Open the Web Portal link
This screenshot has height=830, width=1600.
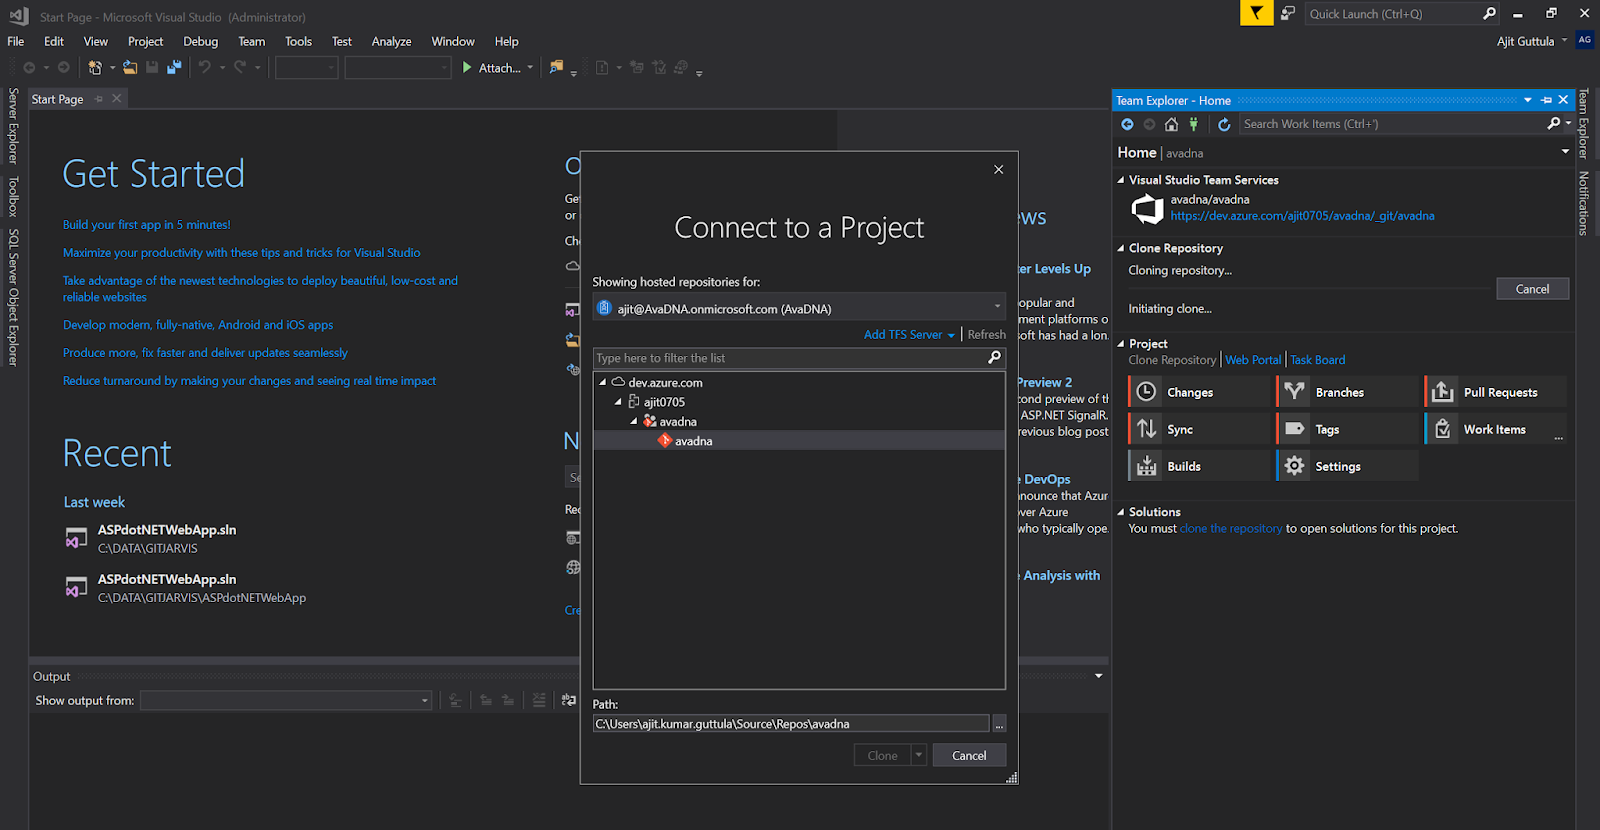point(1253,360)
